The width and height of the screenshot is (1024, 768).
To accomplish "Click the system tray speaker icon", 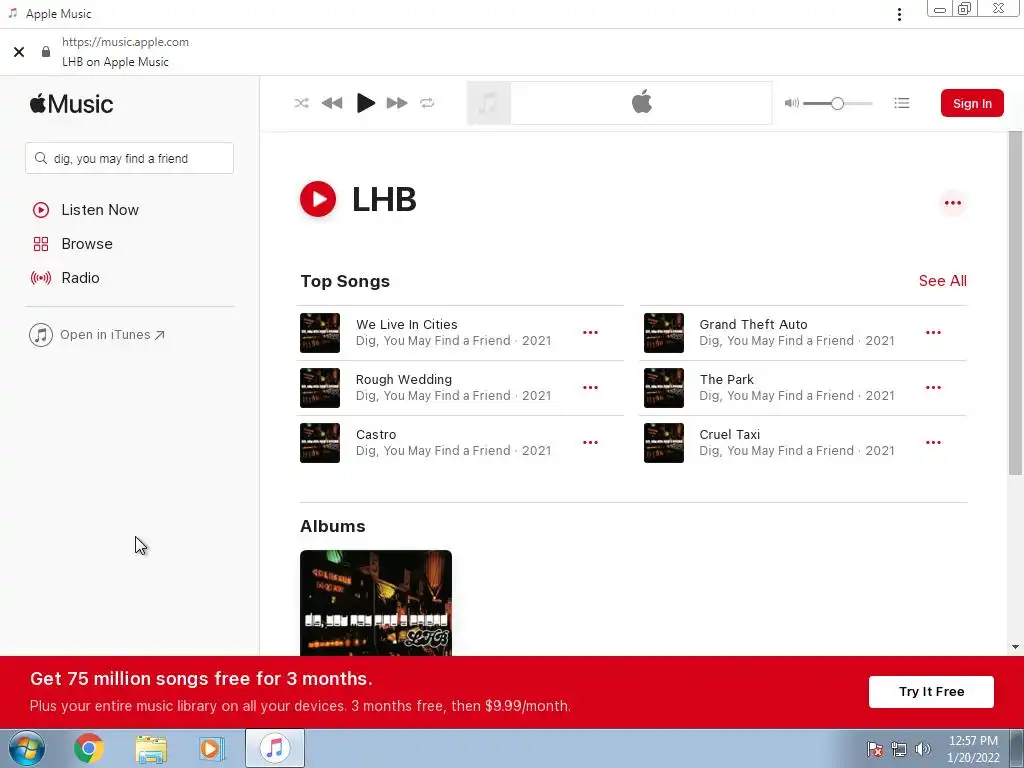I will [923, 749].
